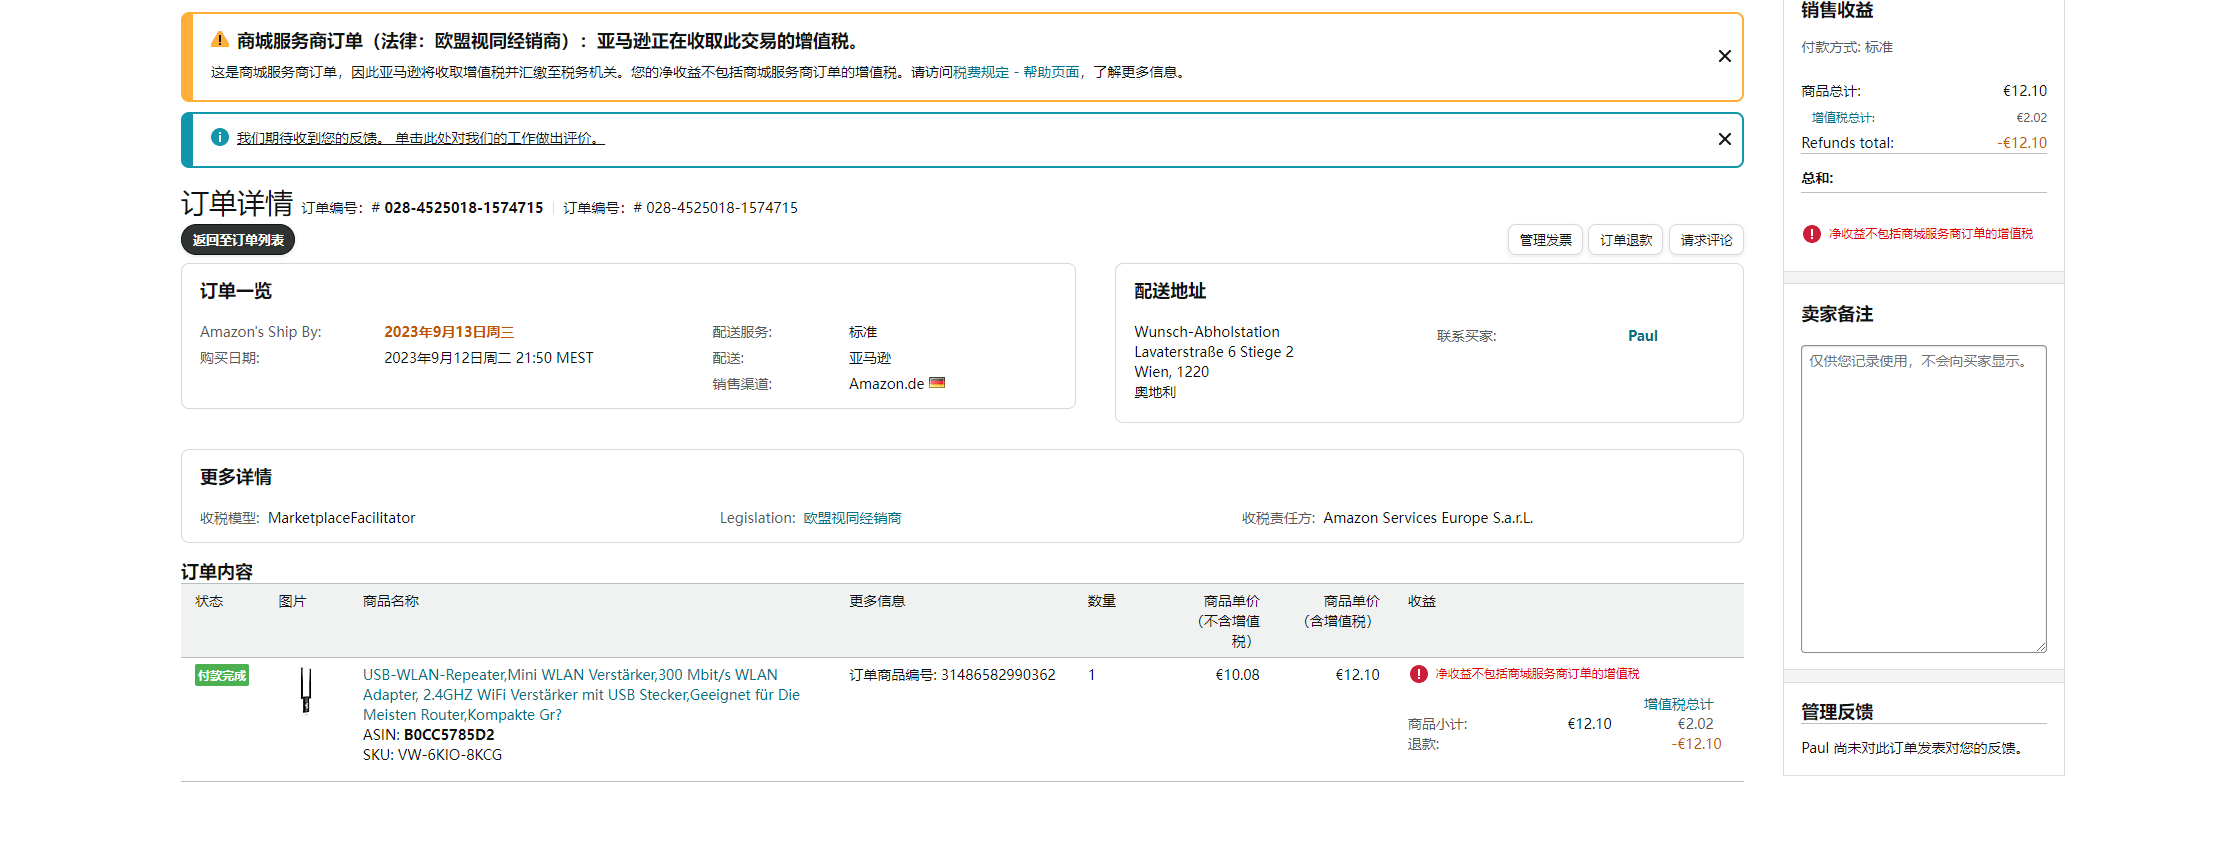Click the German flag next to Amazon.de
Image resolution: width=2225 pixels, height=842 pixels.
(936, 383)
